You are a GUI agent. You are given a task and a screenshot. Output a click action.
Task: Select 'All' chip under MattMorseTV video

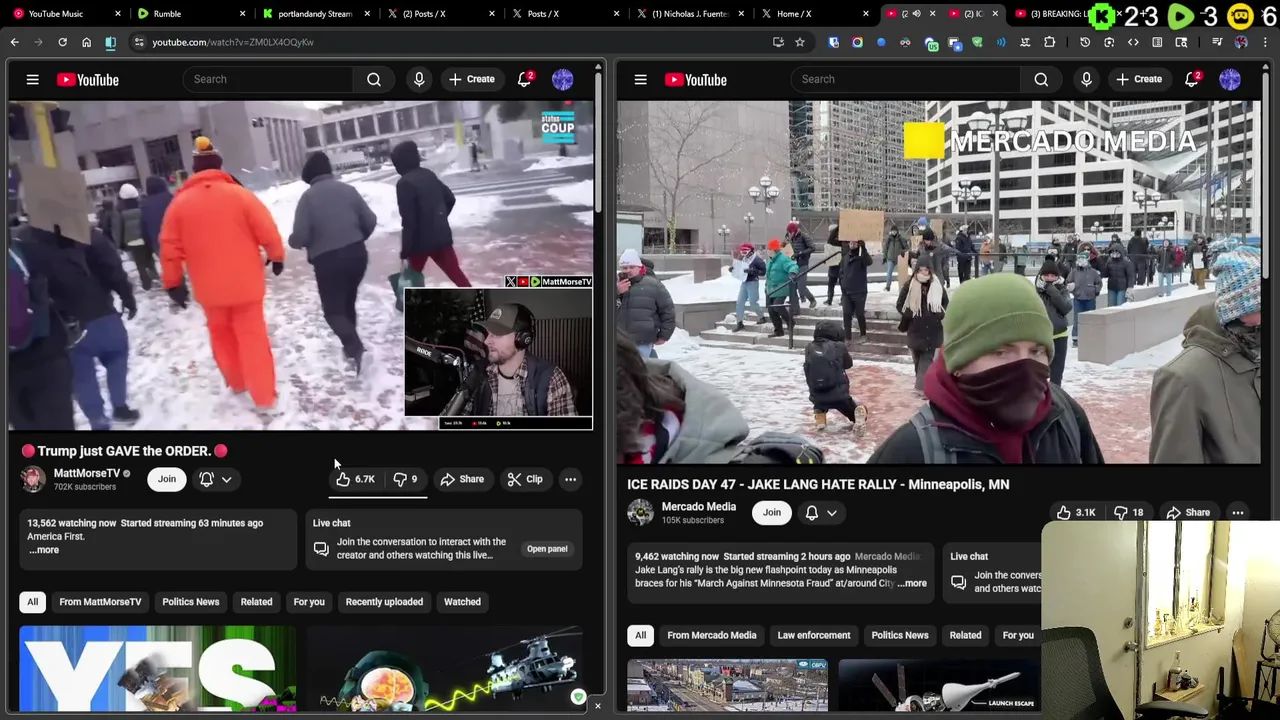[32, 602]
